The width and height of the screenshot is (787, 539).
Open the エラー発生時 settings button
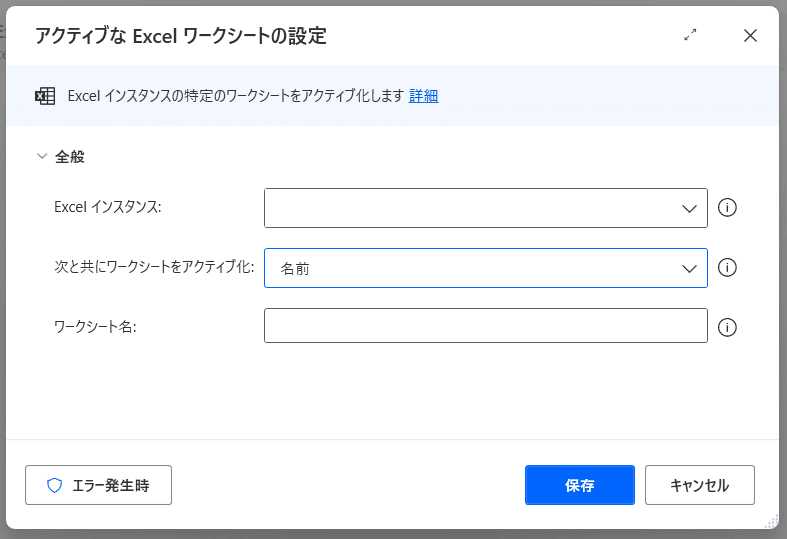[98, 485]
